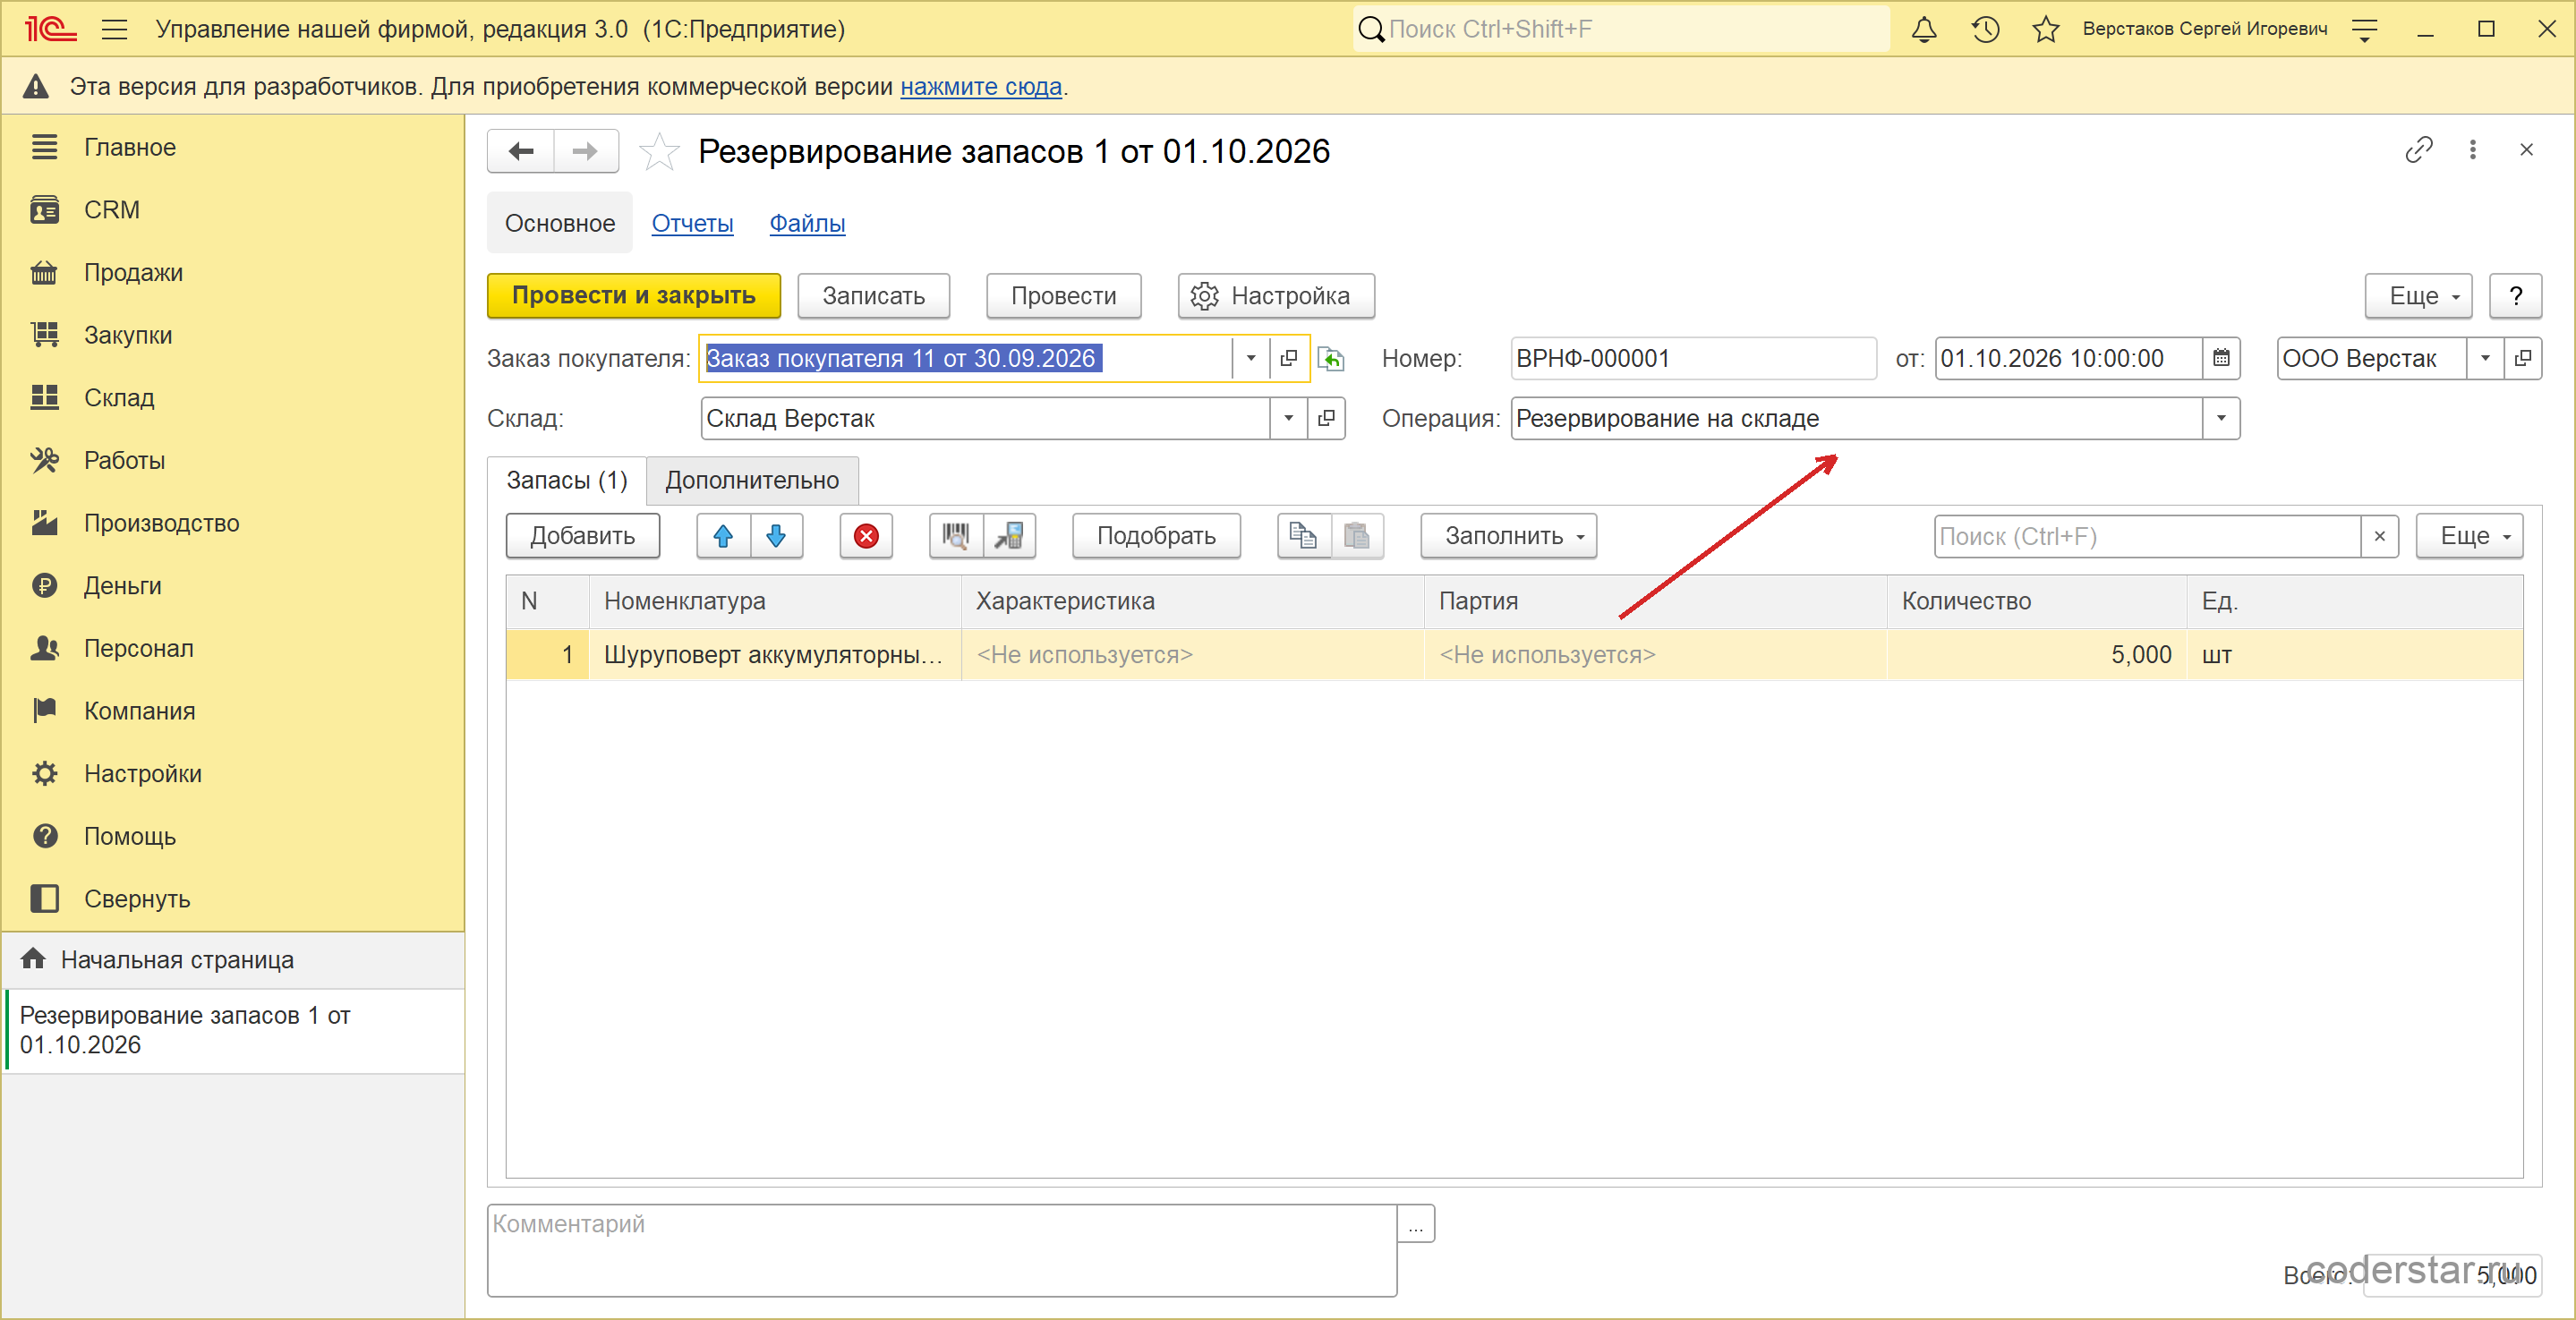This screenshot has width=2576, height=1320.
Task: Open Главное section in sidebar
Action: (130, 147)
